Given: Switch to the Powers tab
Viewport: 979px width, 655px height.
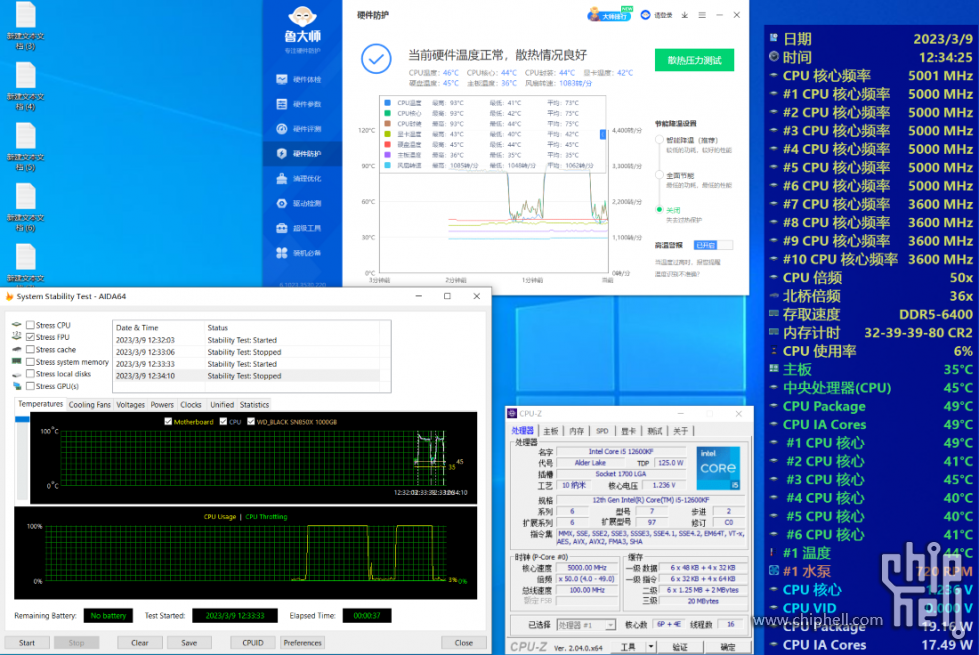Looking at the screenshot, I should coord(162,405).
